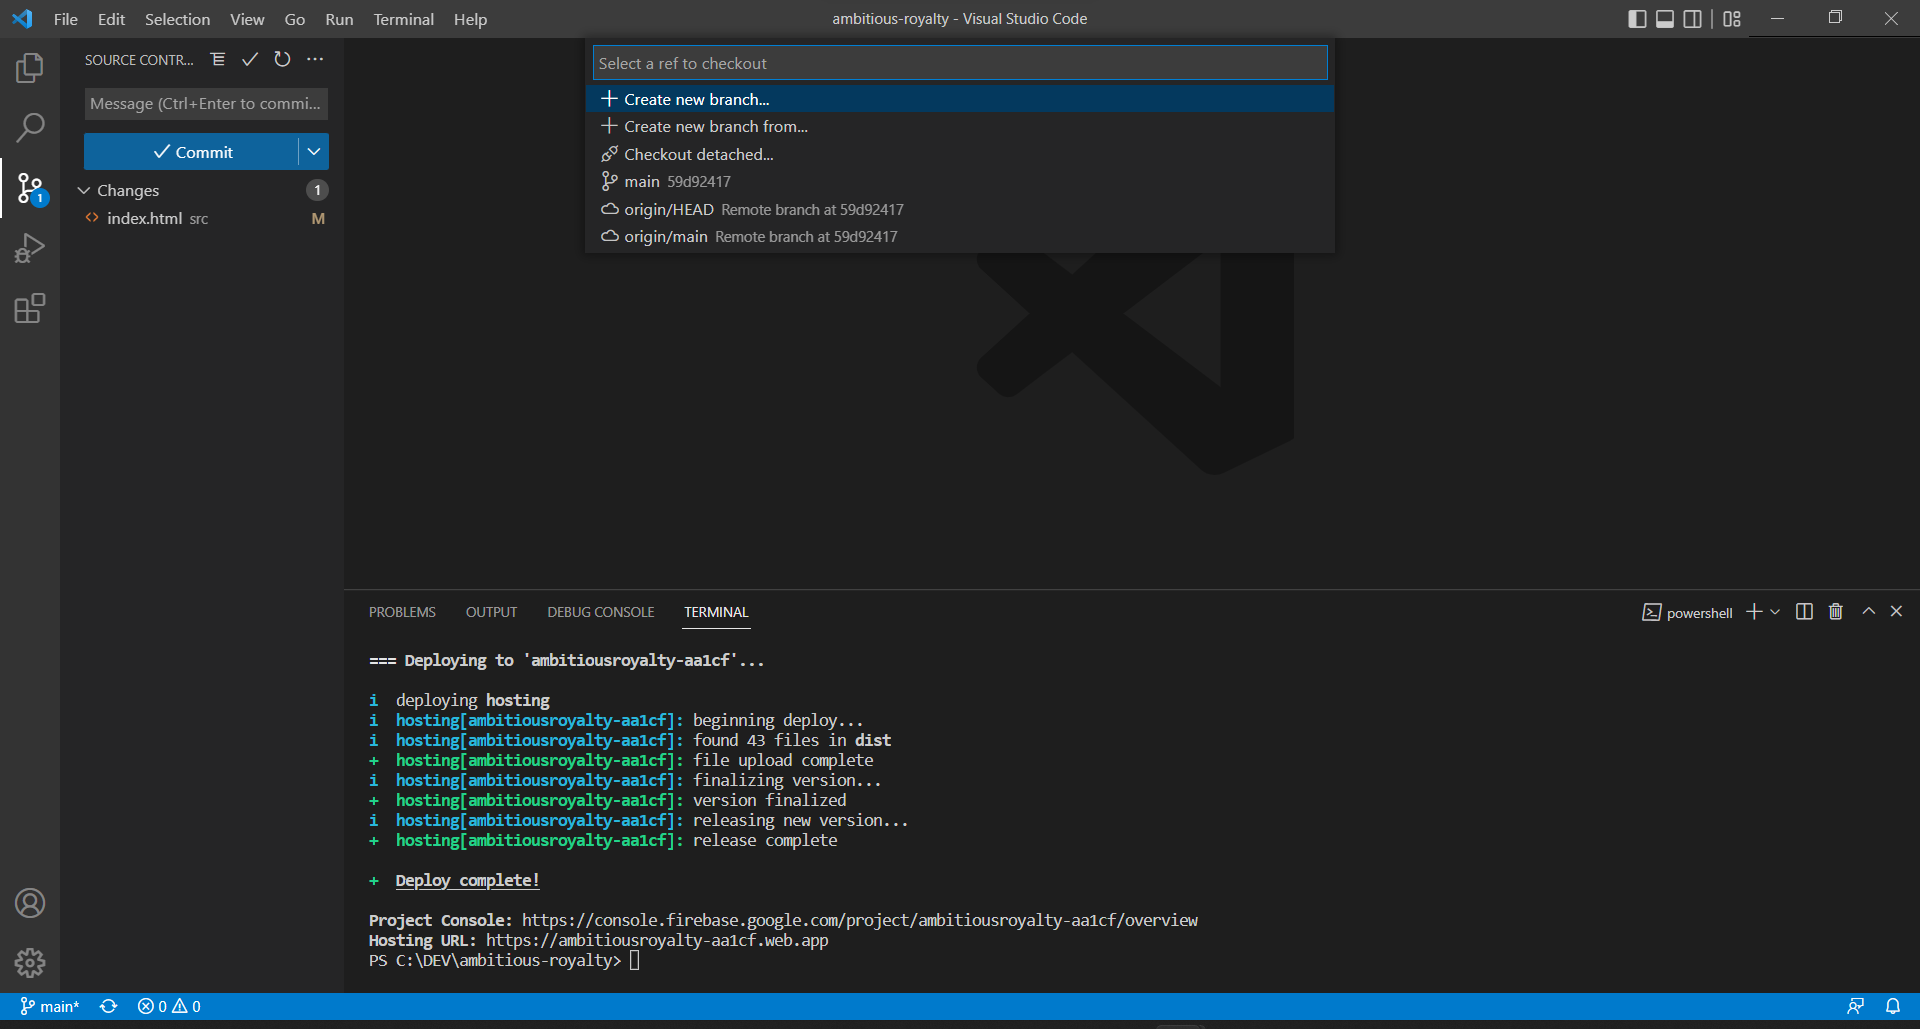This screenshot has height=1029, width=1920.
Task: Toggle the bottom panel visibility
Action: coord(1664,18)
